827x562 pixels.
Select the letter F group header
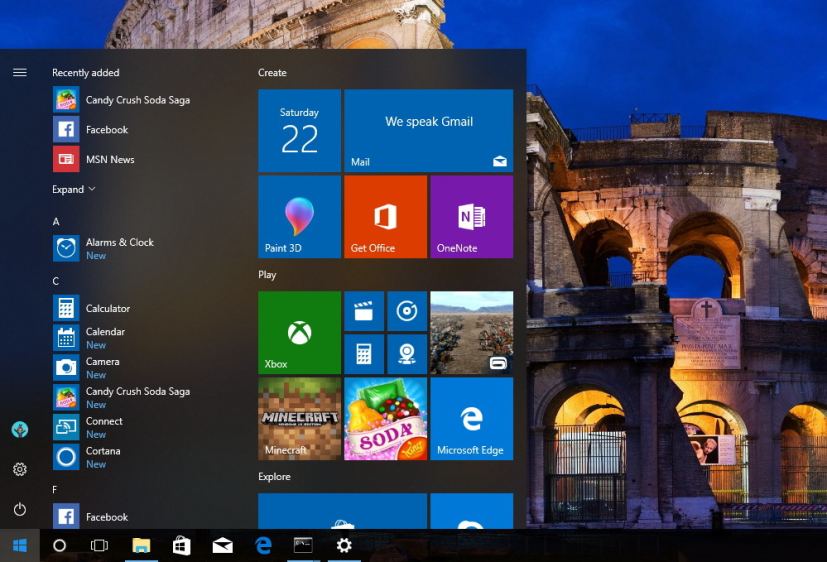tap(55, 490)
